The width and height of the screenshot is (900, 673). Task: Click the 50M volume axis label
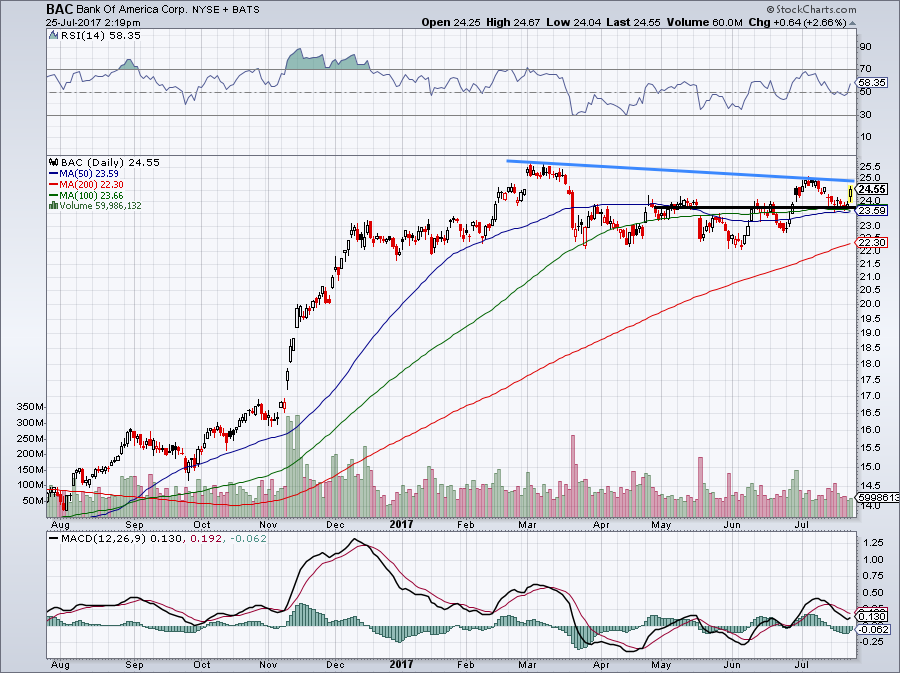click(33, 501)
